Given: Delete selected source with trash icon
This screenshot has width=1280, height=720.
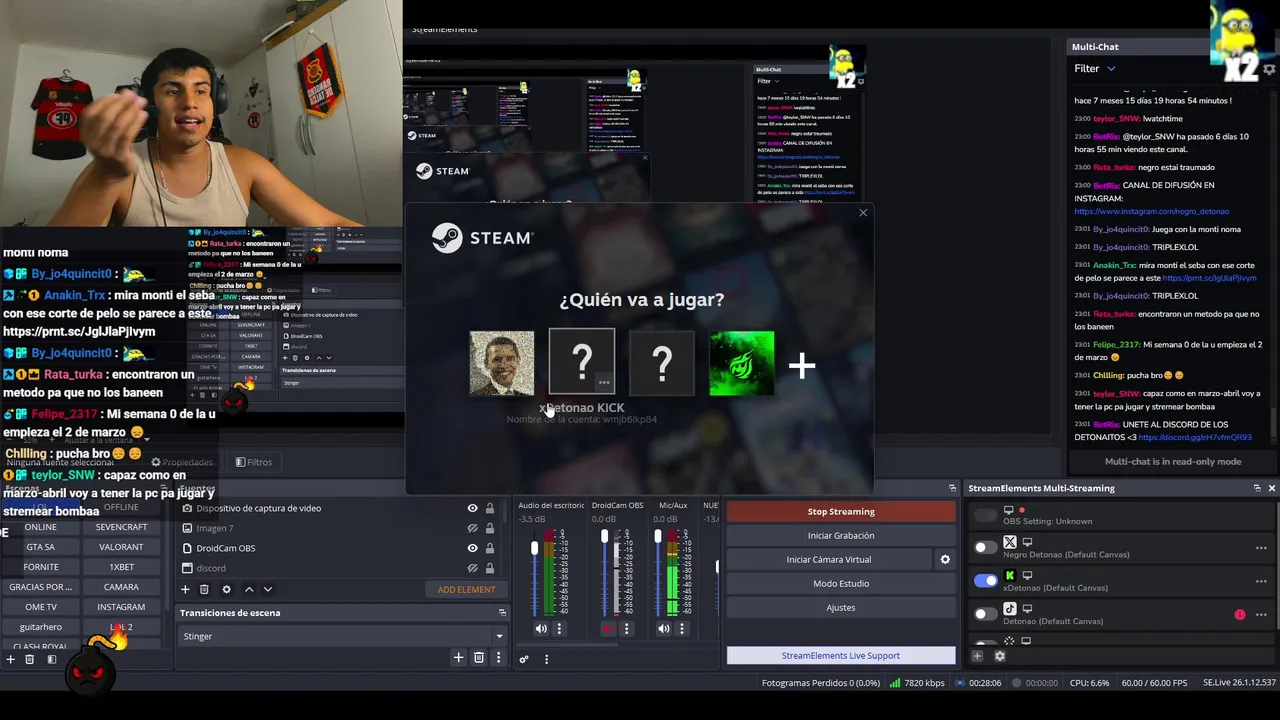Looking at the screenshot, I should [204, 589].
